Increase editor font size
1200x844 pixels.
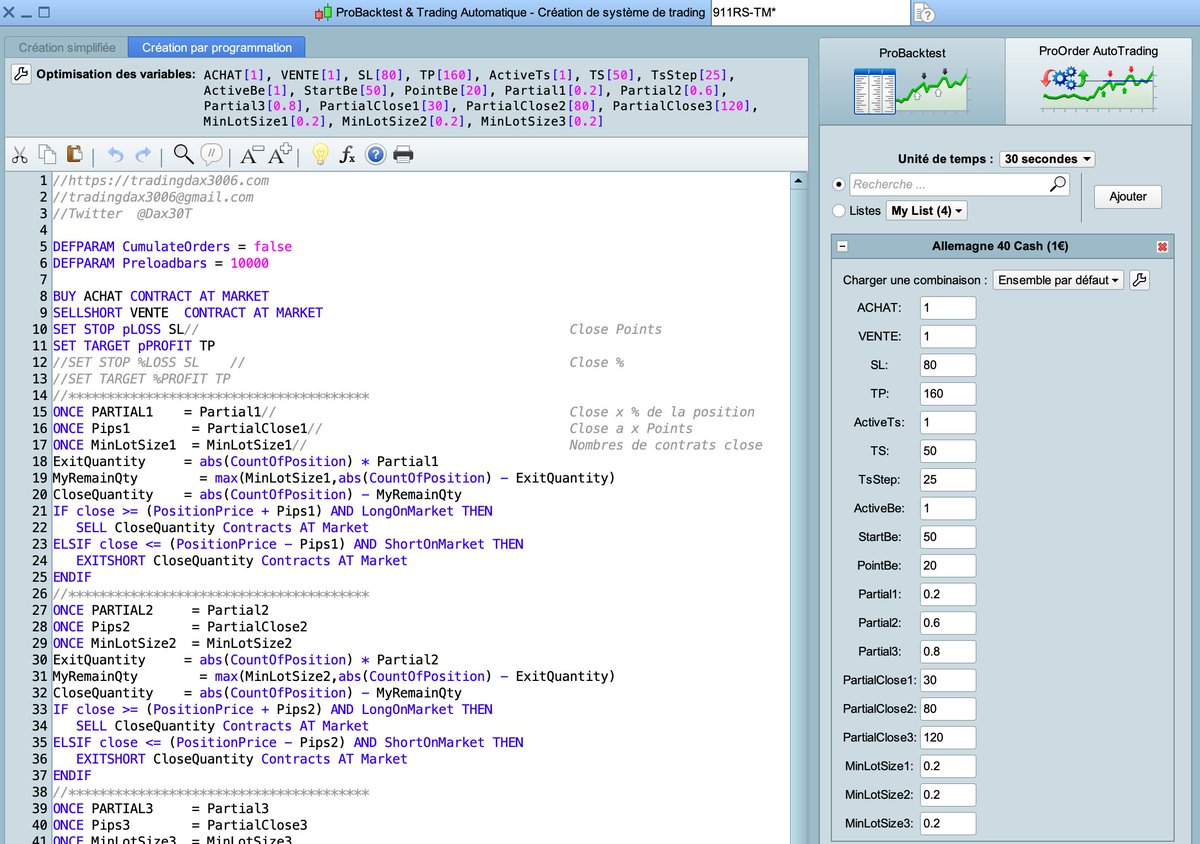(x=280, y=154)
